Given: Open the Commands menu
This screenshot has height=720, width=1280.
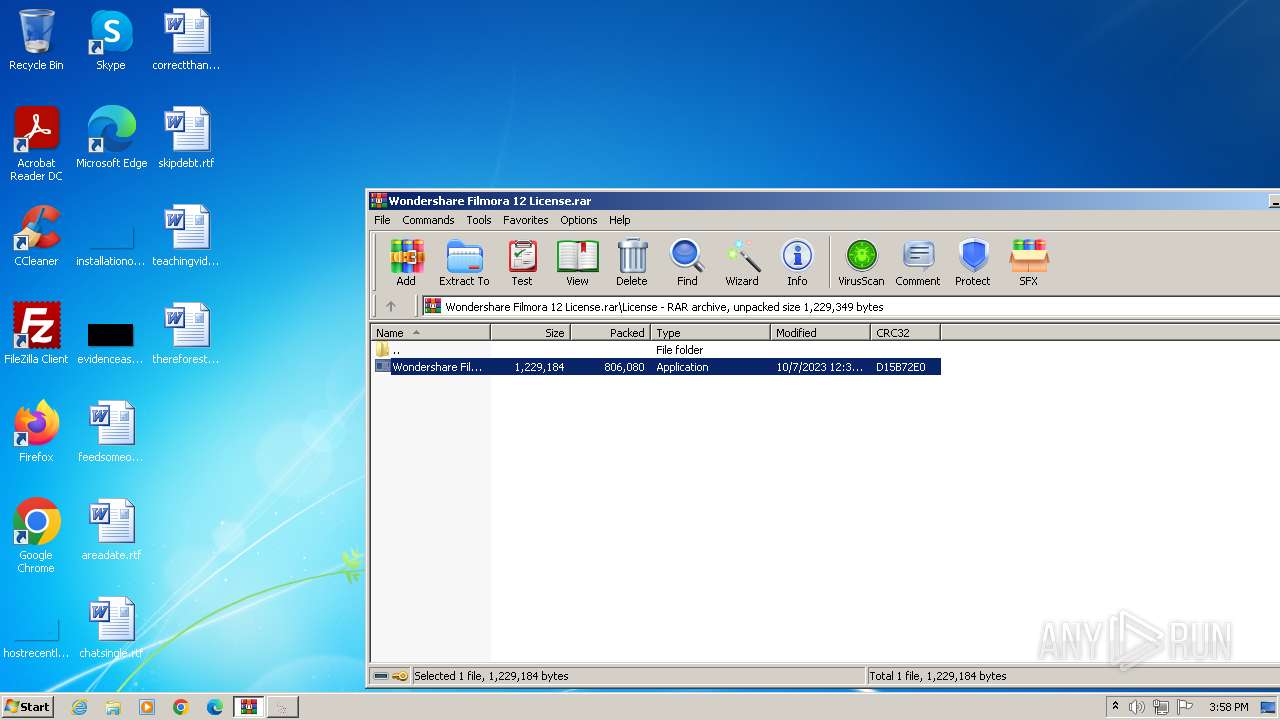Looking at the screenshot, I should [x=428, y=220].
